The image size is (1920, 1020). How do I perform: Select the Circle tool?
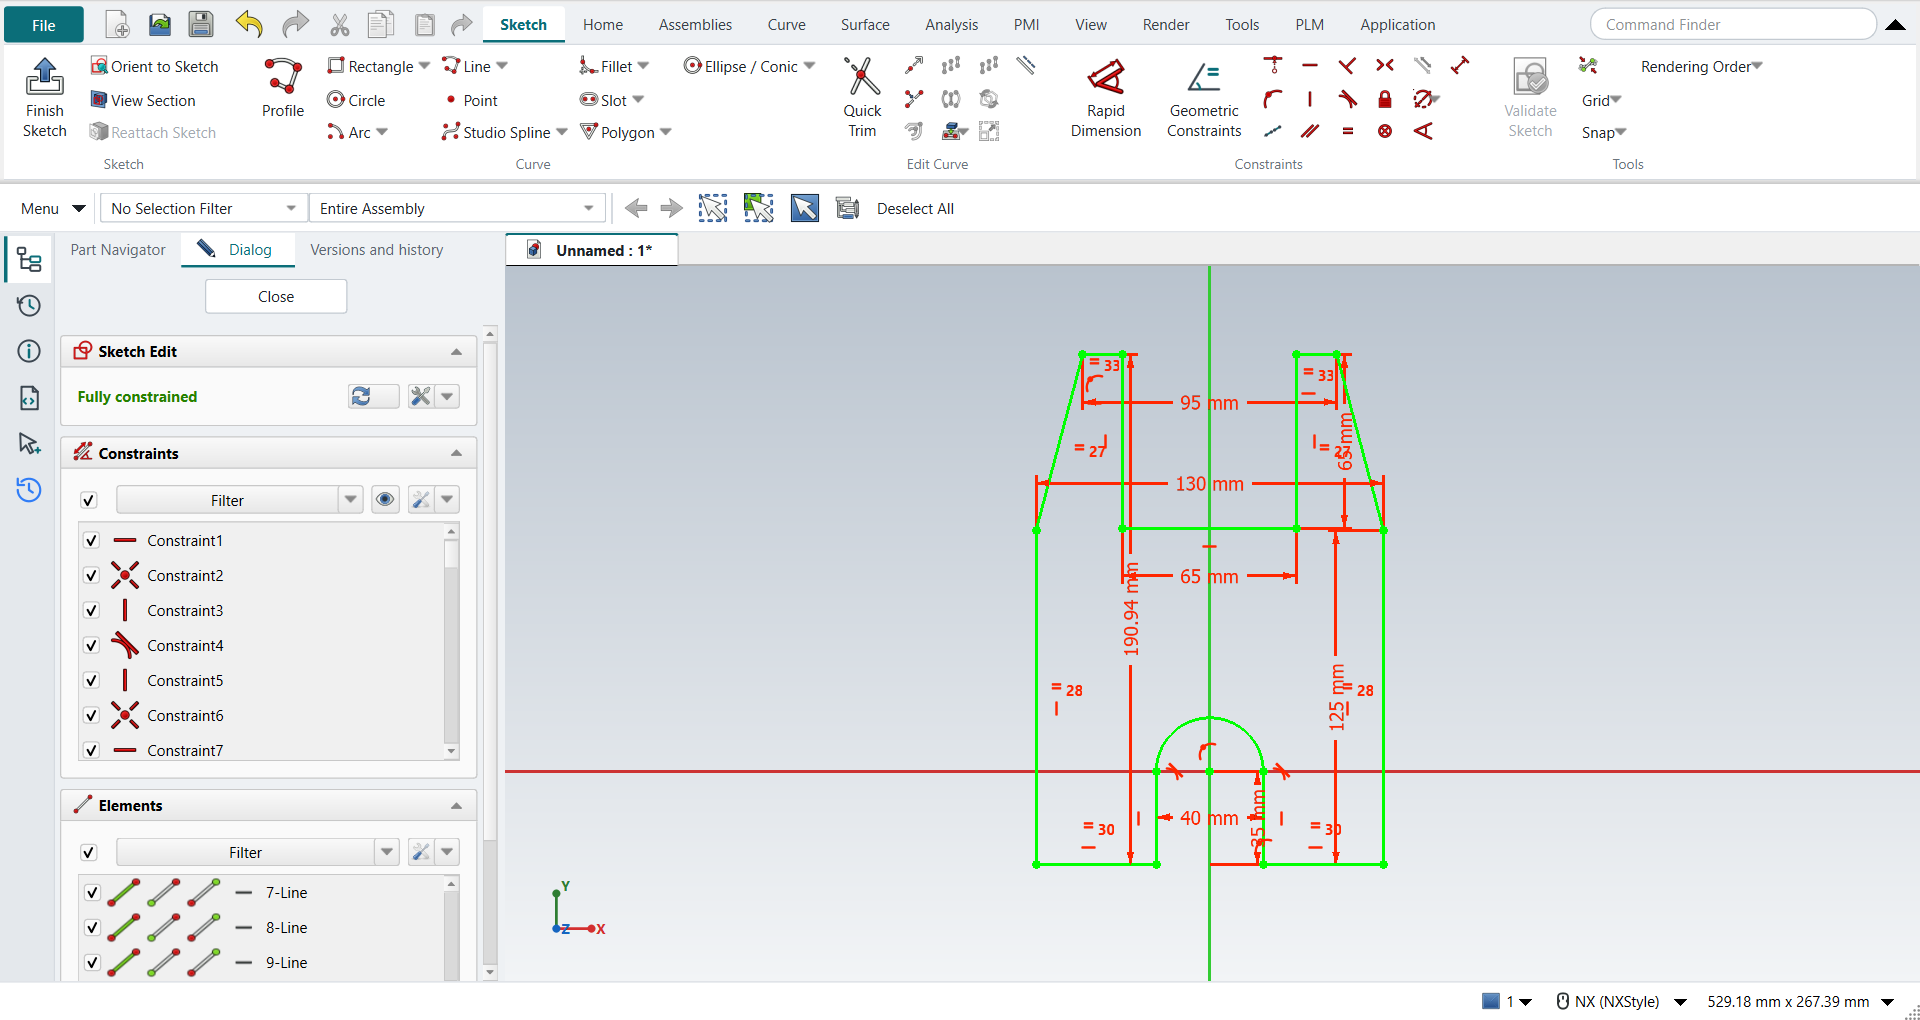[356, 100]
